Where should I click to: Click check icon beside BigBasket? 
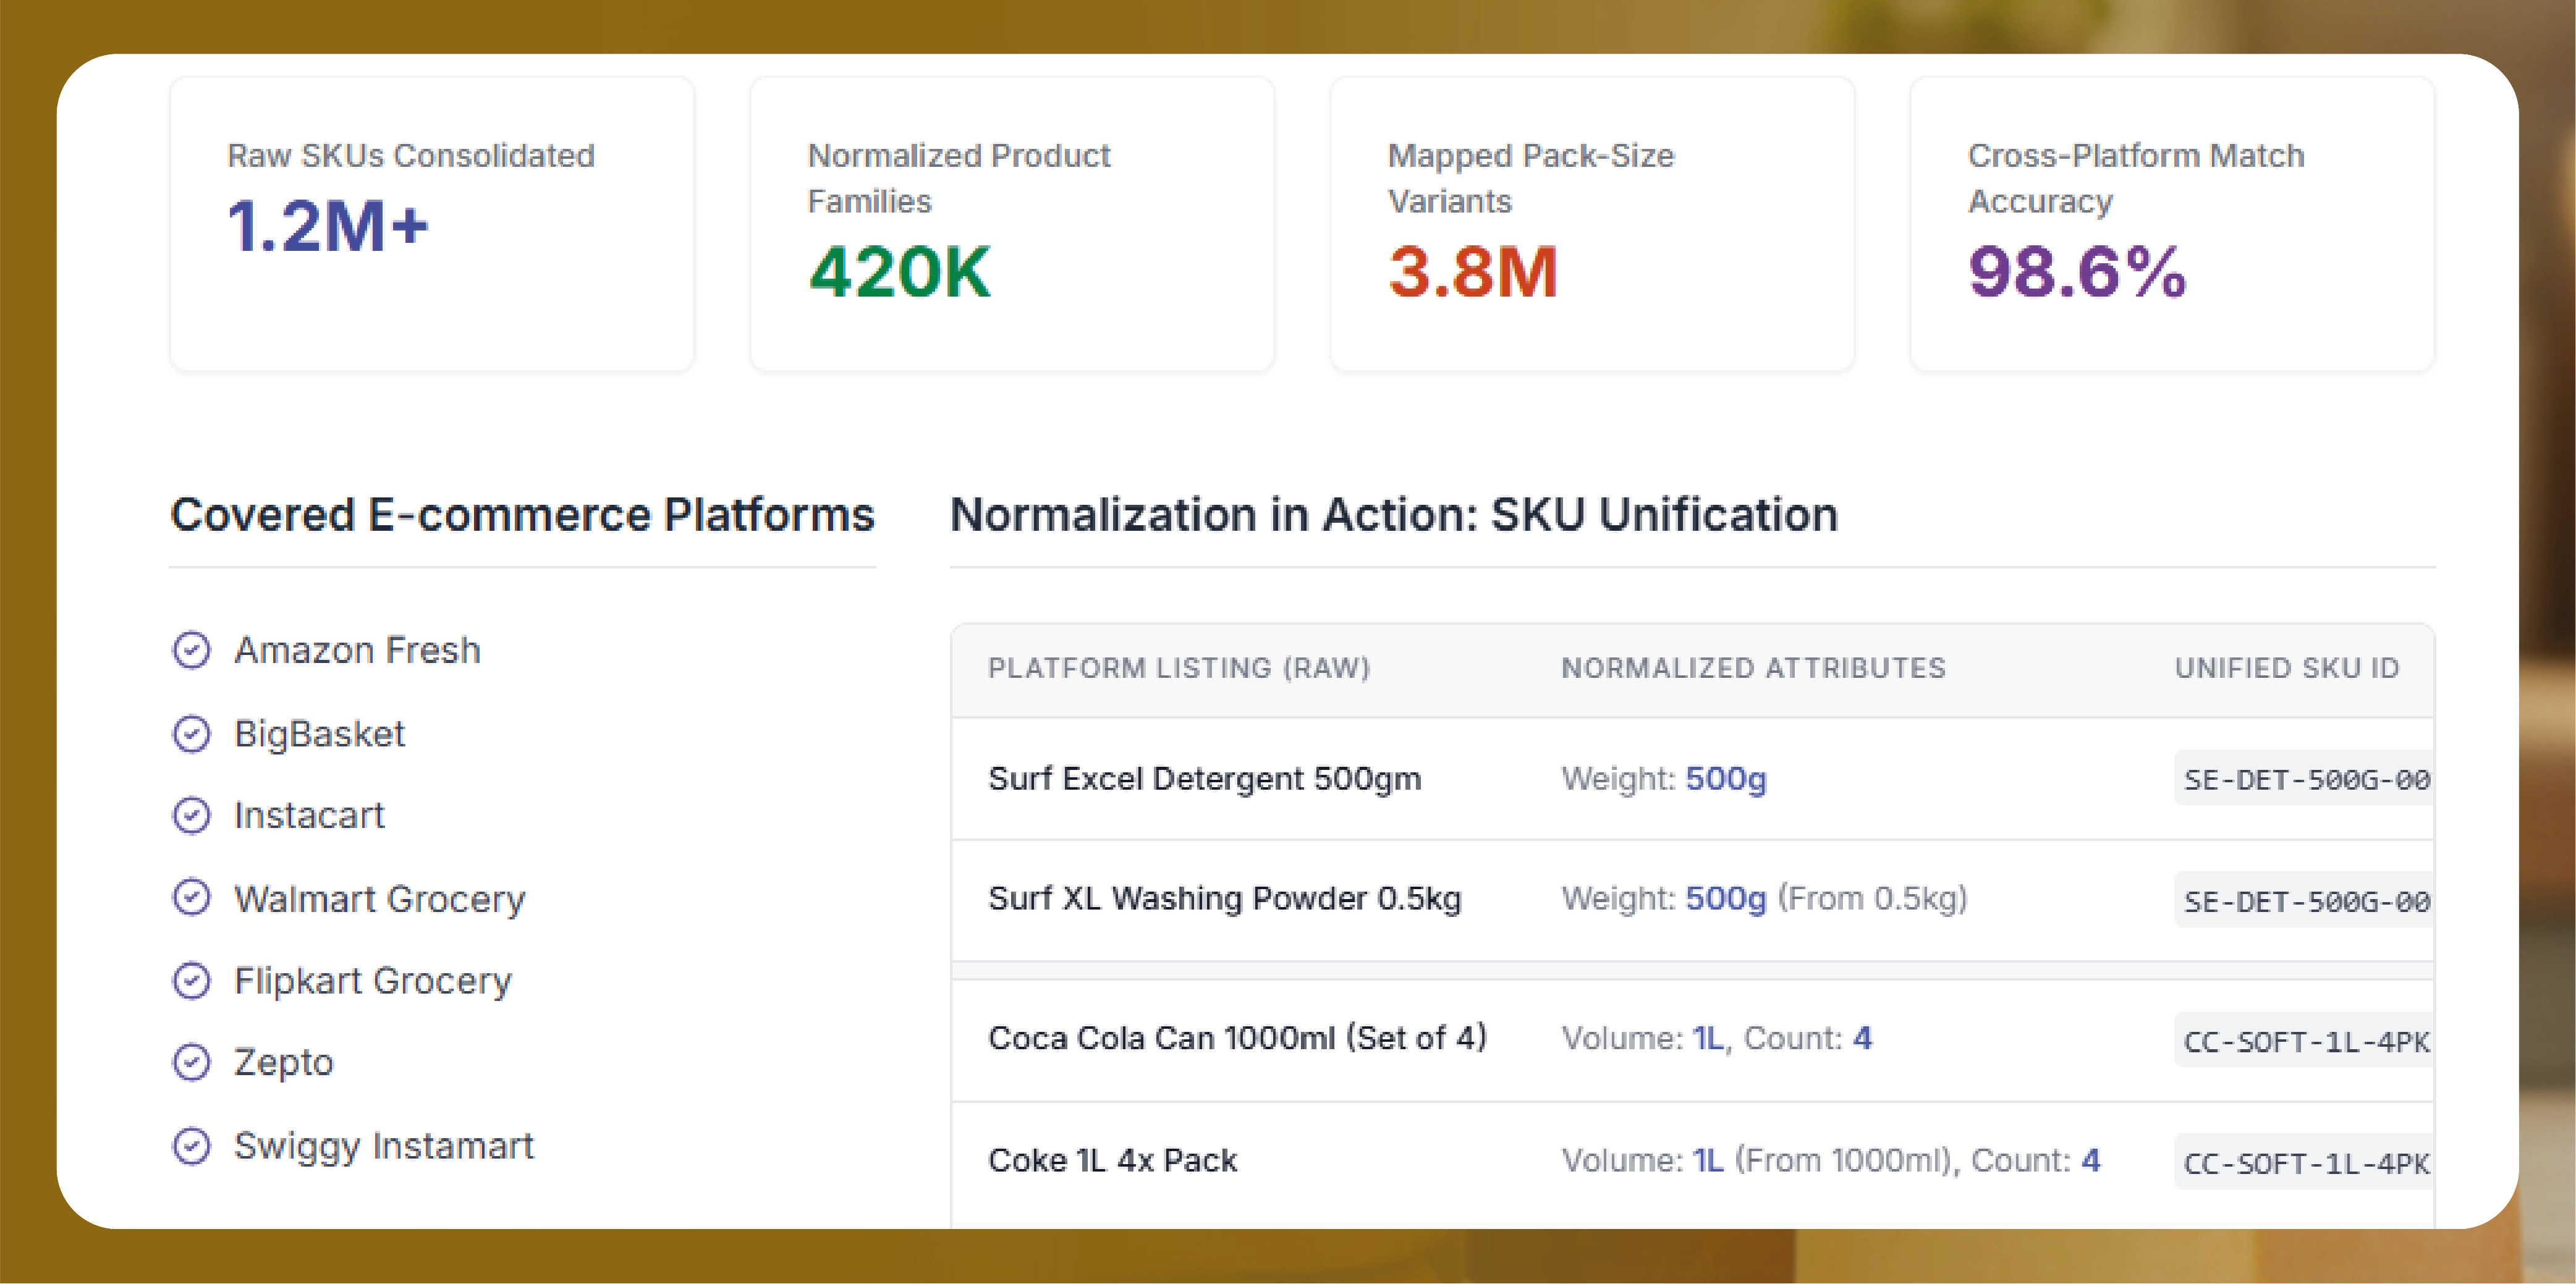[191, 734]
